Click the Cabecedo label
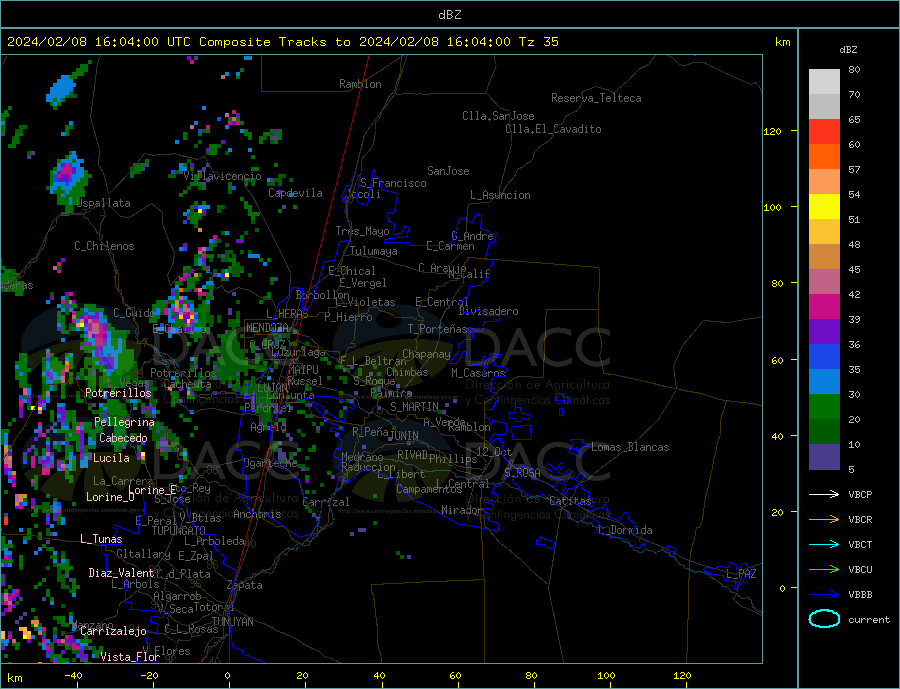 click(x=123, y=438)
